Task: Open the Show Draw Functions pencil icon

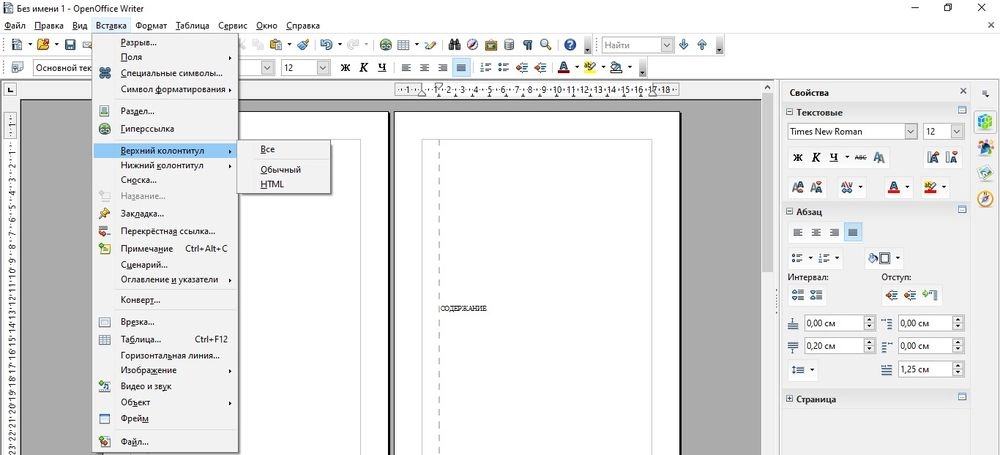Action: pos(430,45)
